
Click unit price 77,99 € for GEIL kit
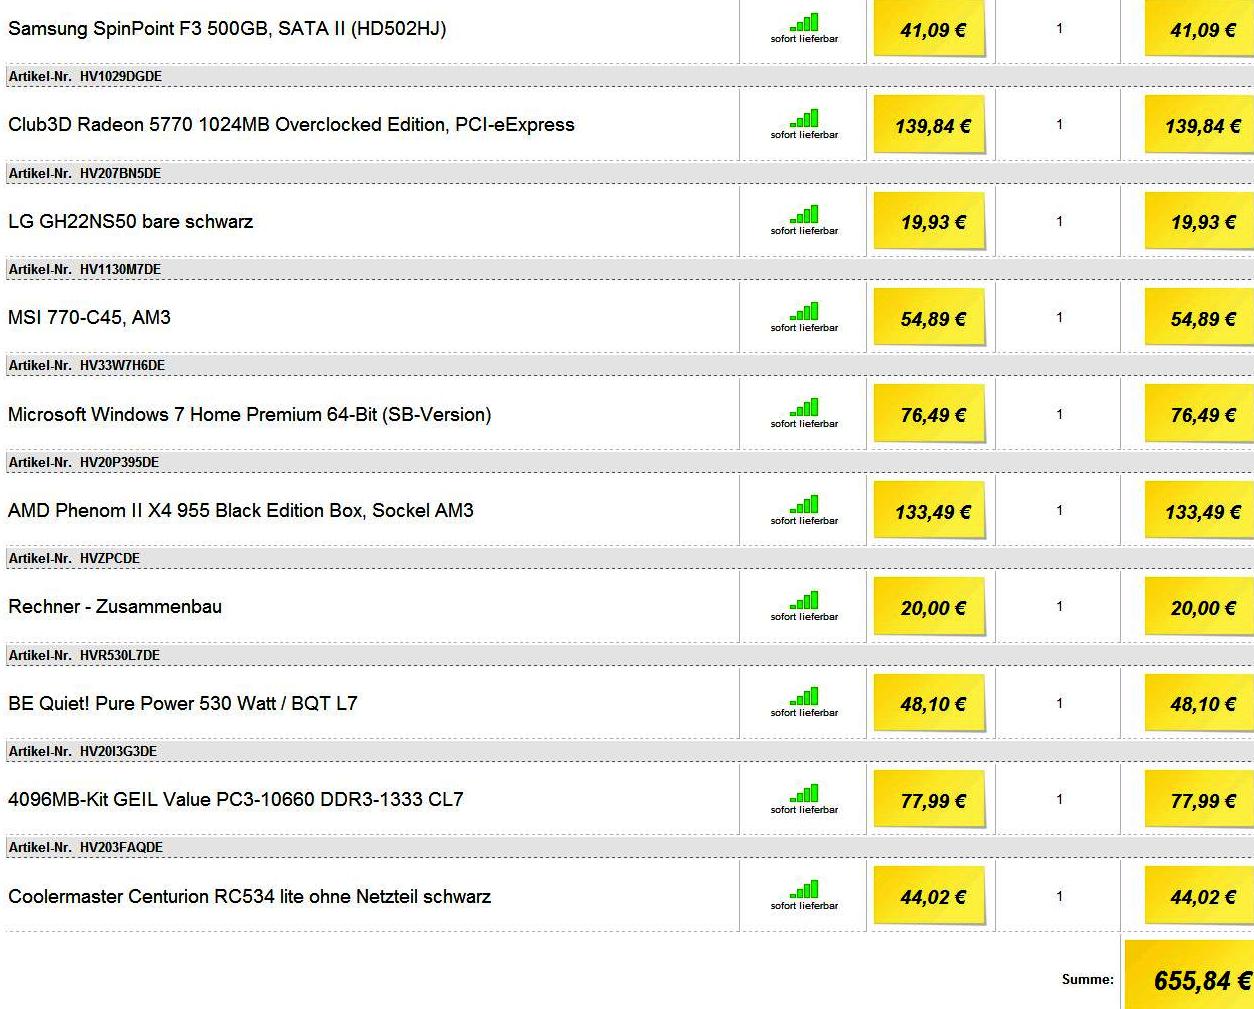click(x=930, y=800)
